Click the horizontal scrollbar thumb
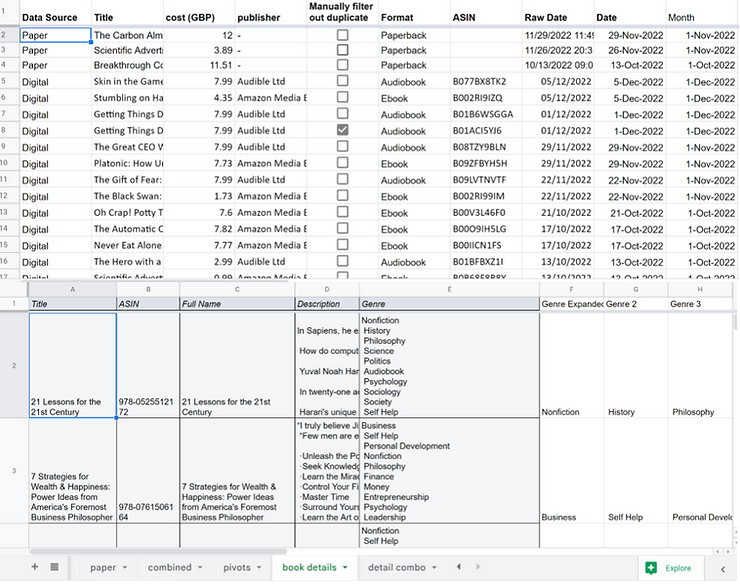 158,551
